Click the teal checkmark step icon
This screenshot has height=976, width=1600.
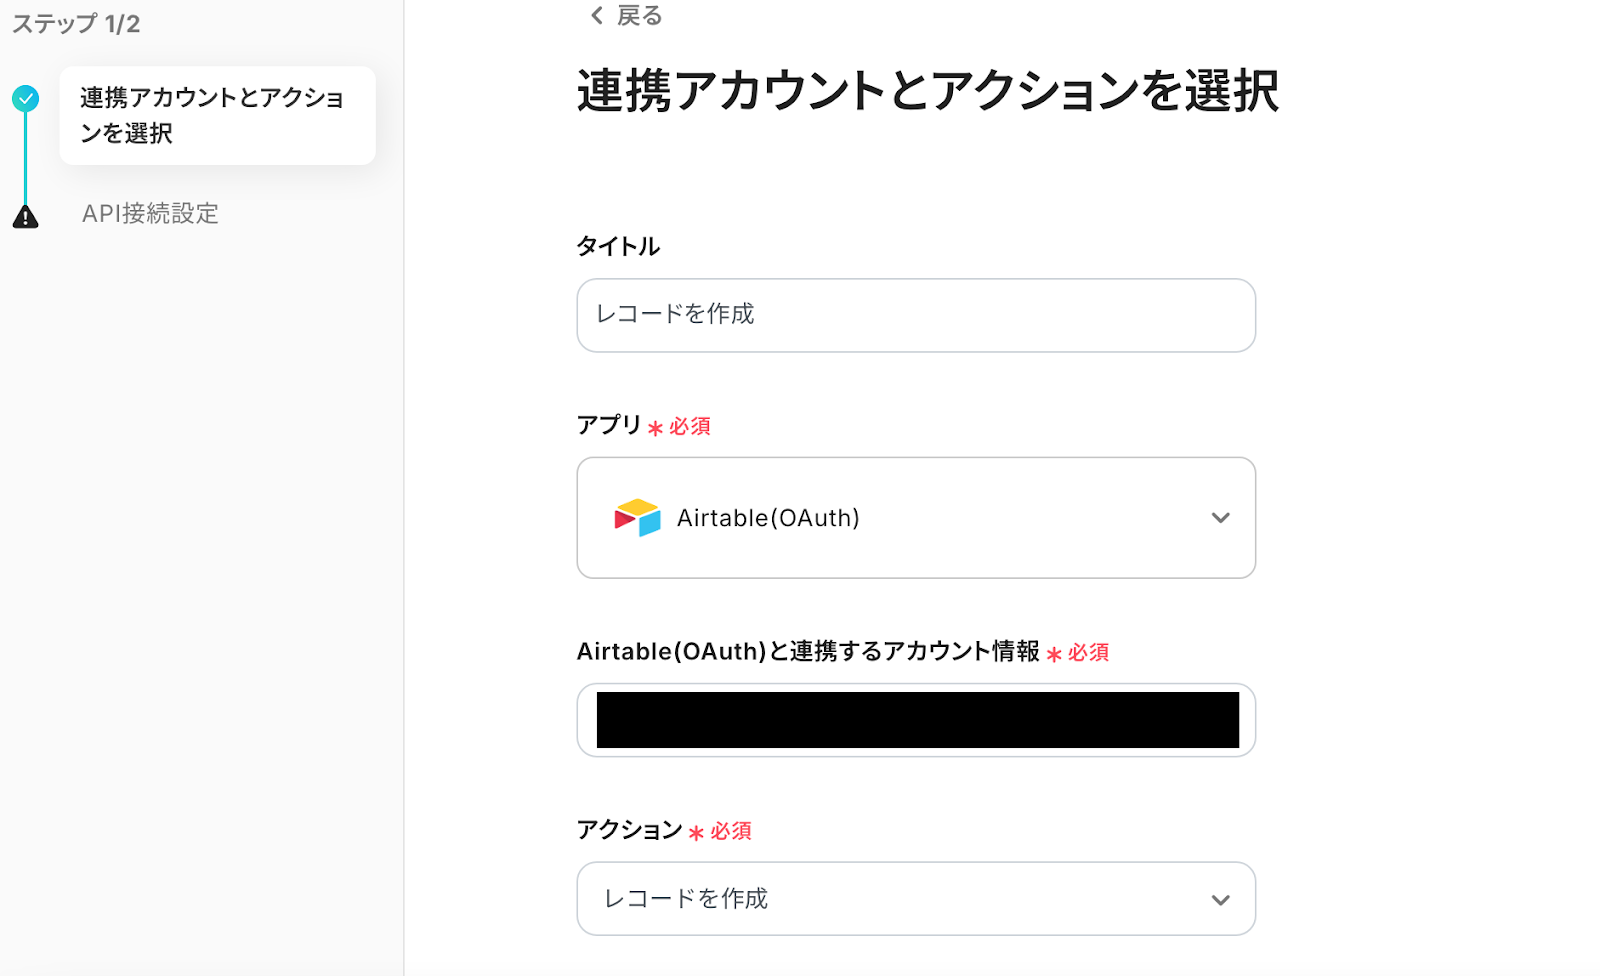(x=26, y=98)
